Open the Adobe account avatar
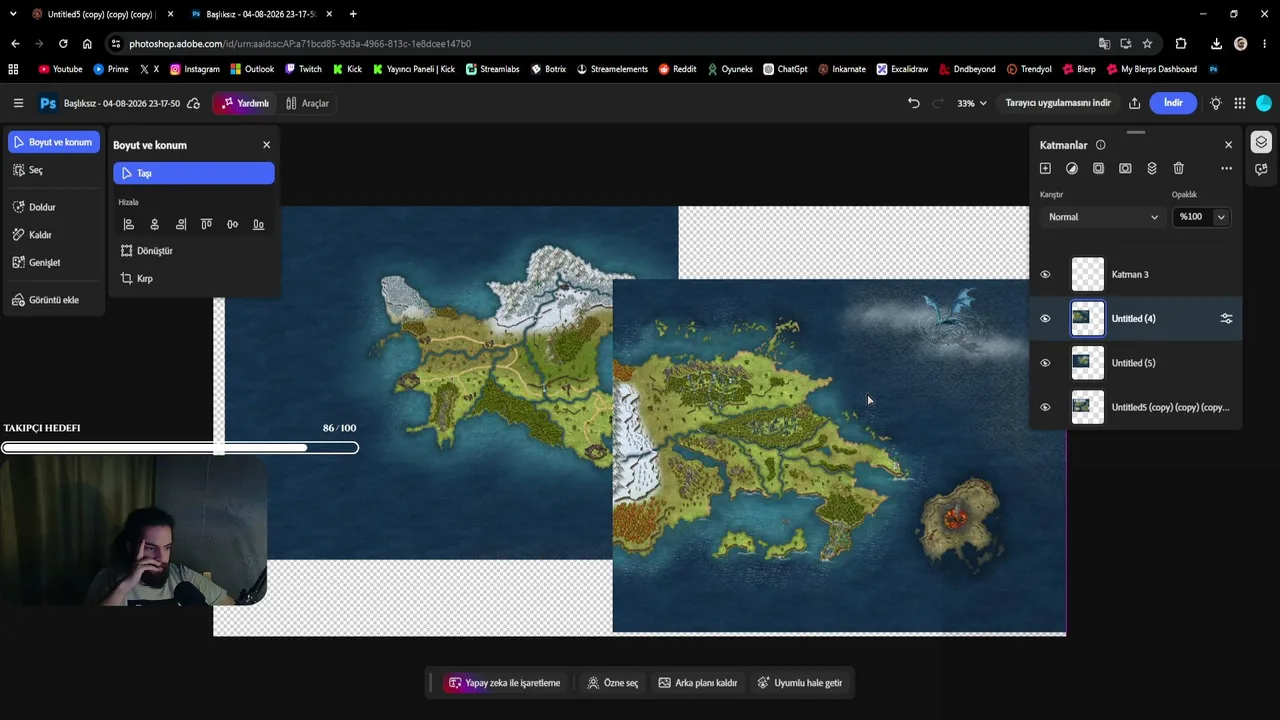 pos(1264,103)
